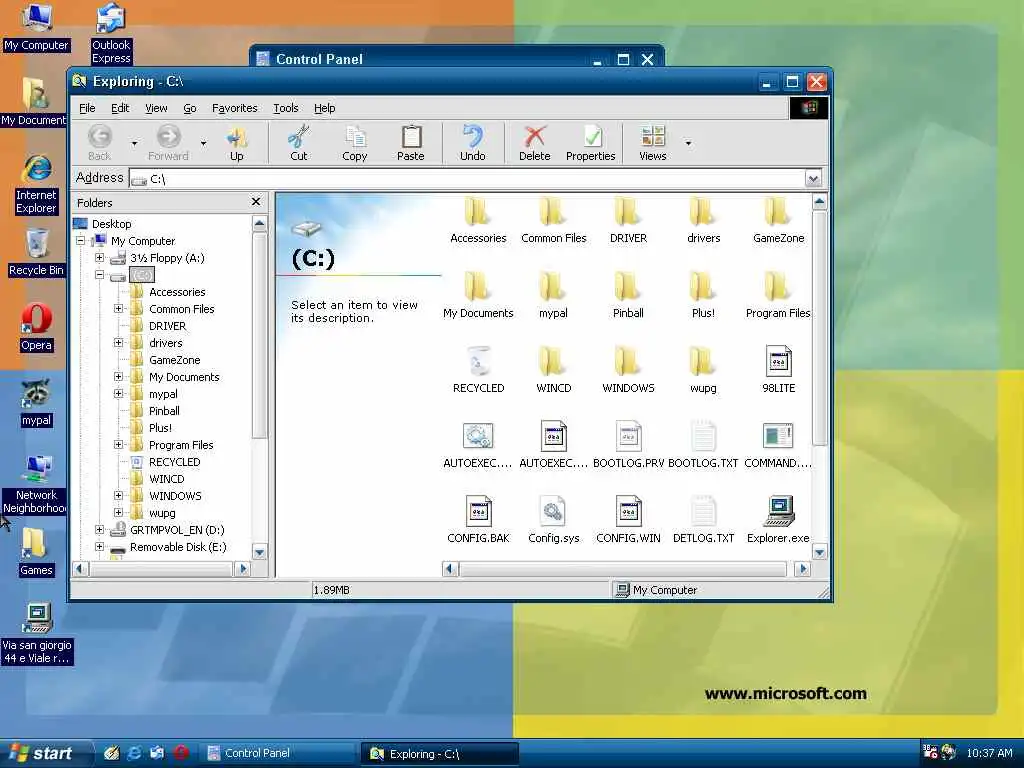Image resolution: width=1024 pixels, height=768 pixels.
Task: Open the File menu
Action: pyautogui.click(x=87, y=108)
